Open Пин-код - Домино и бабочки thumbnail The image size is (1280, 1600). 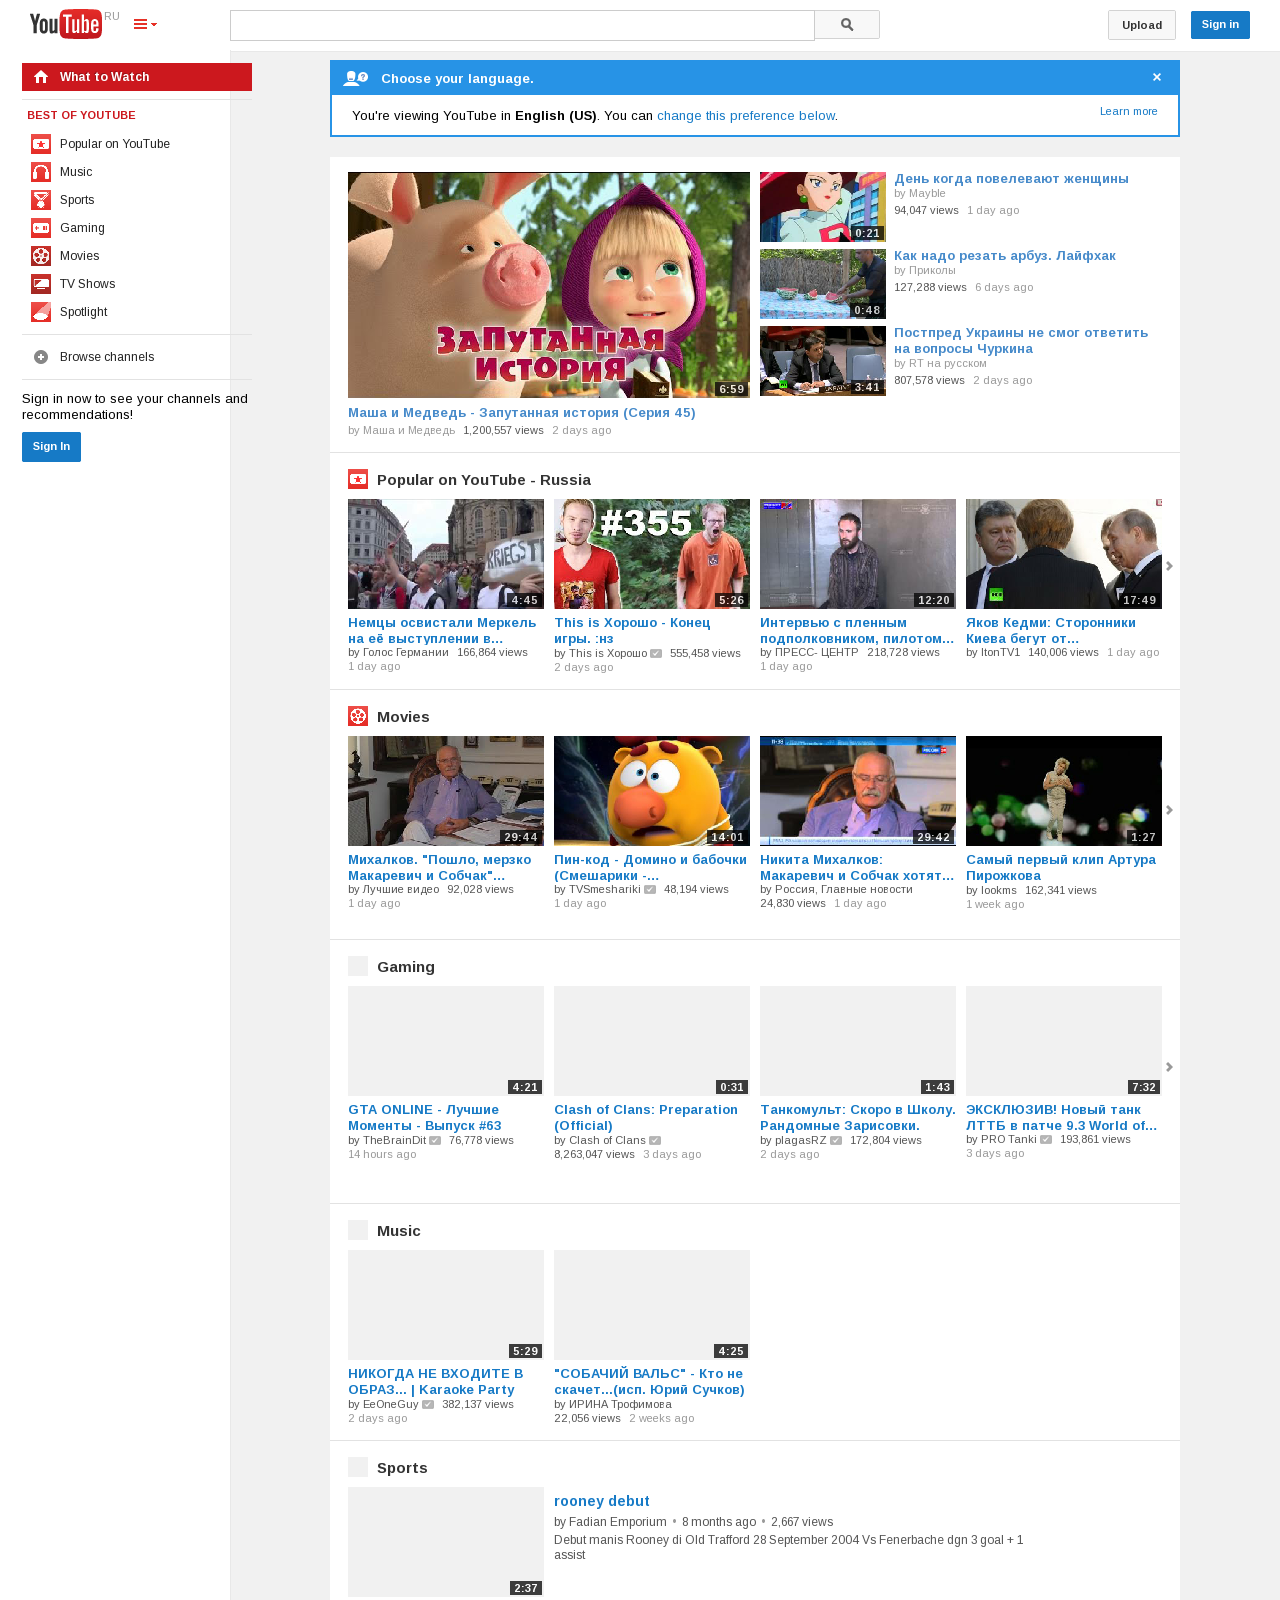point(652,791)
